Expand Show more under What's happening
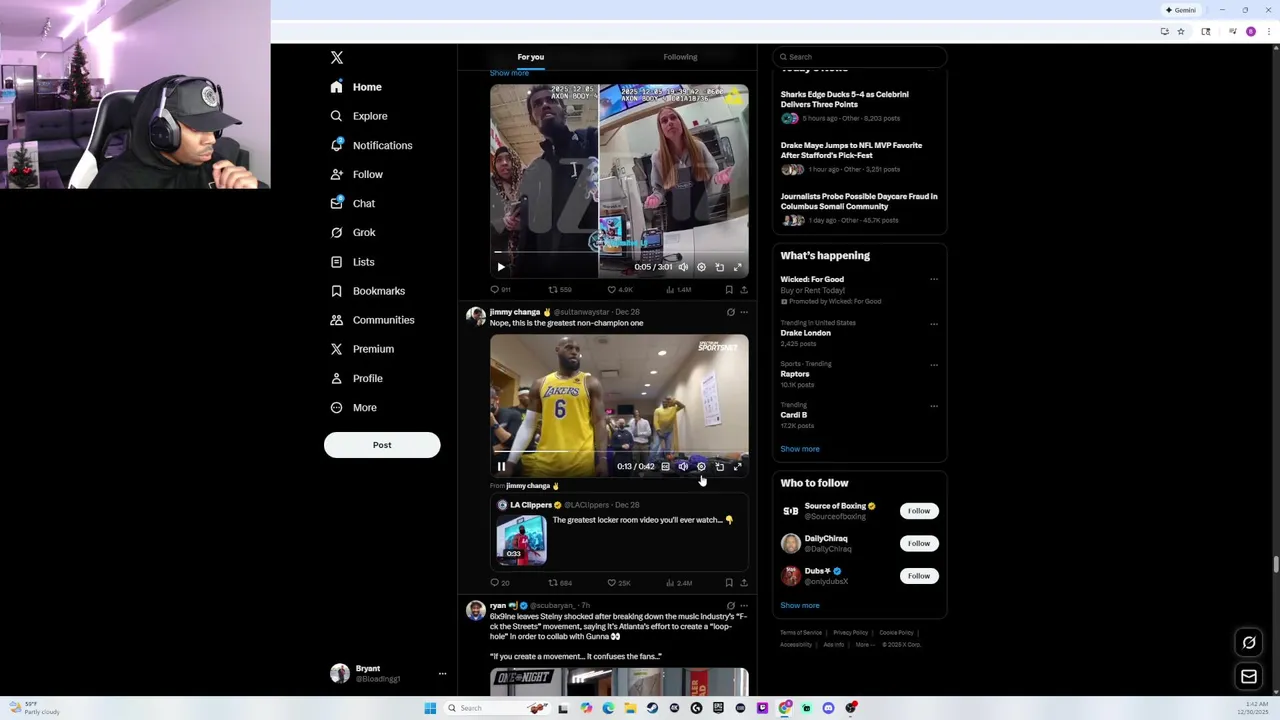 tap(800, 449)
